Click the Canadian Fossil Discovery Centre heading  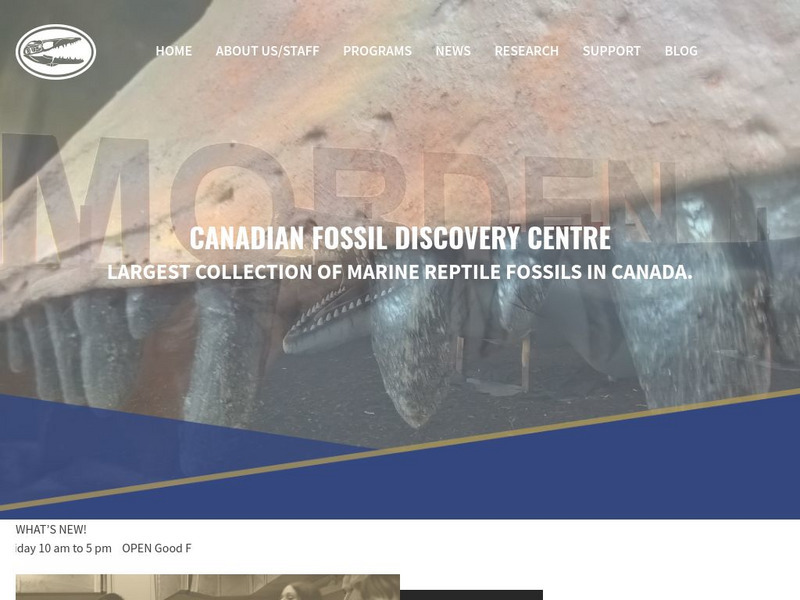[x=400, y=237]
